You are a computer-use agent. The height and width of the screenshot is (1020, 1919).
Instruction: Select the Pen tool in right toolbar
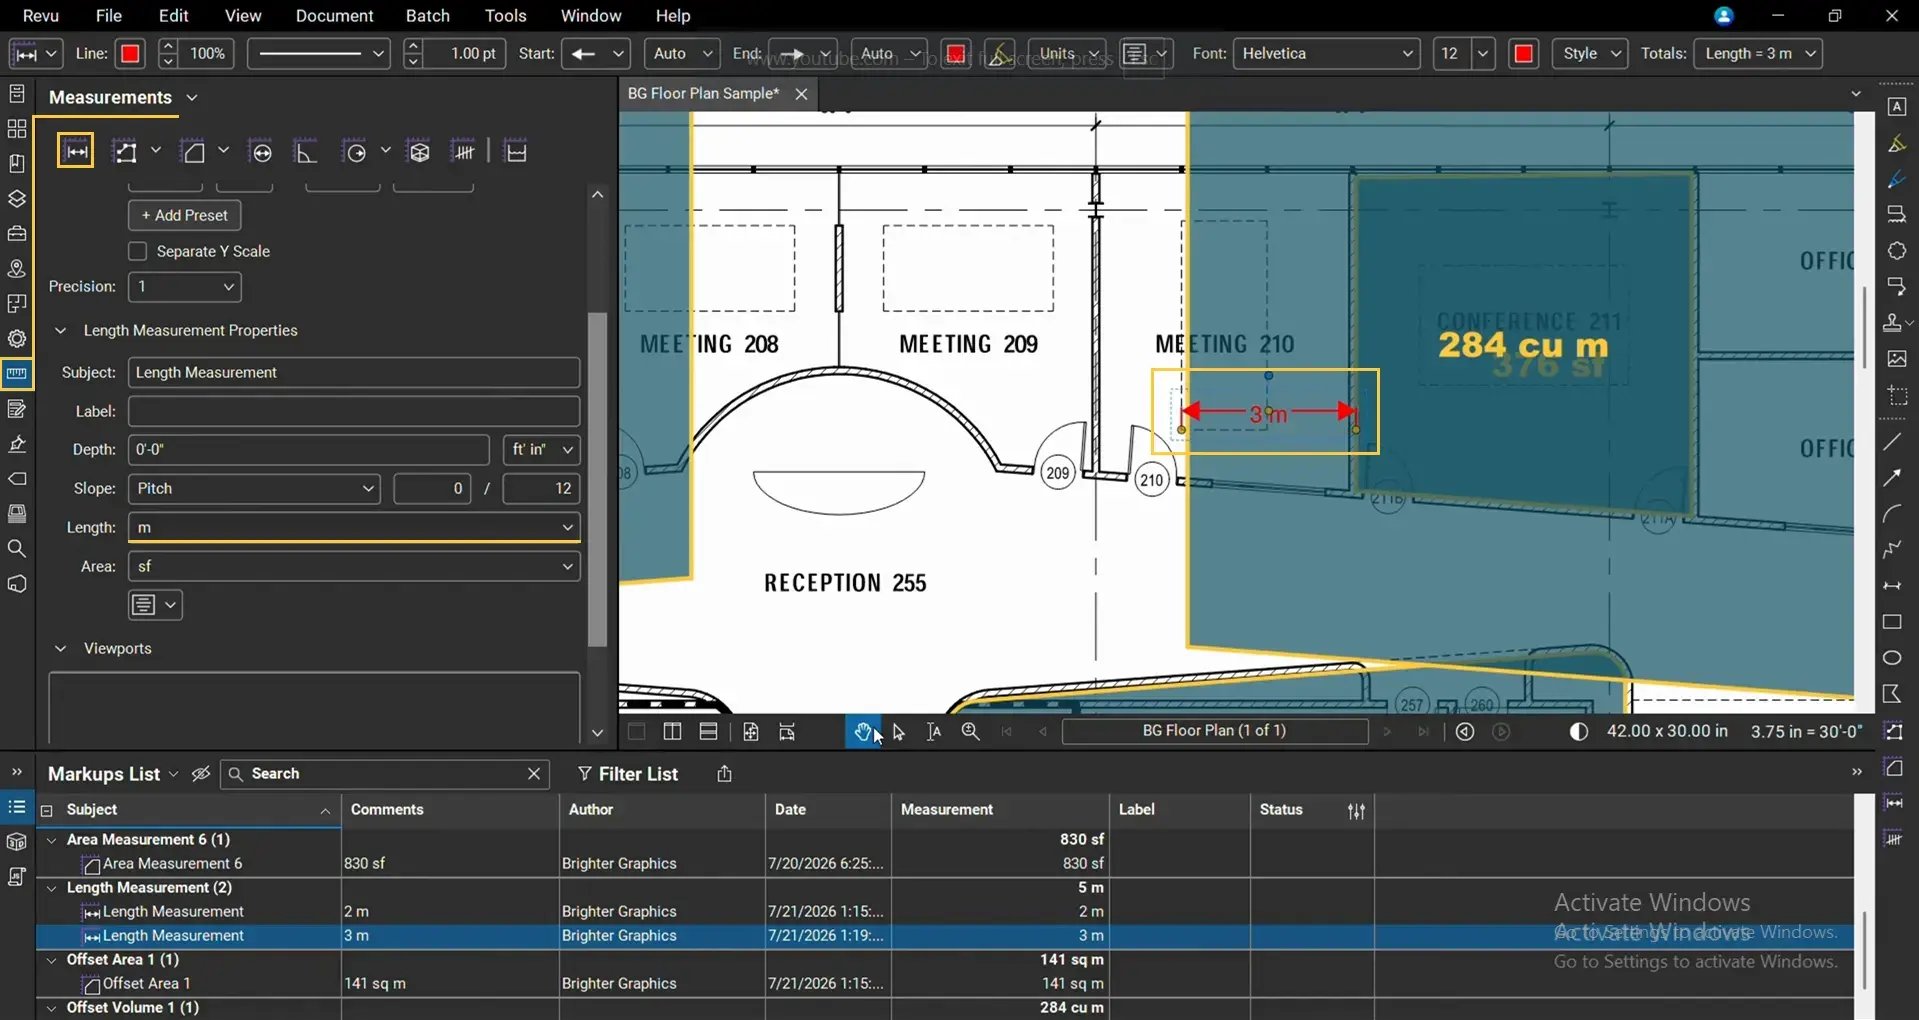tap(1896, 180)
